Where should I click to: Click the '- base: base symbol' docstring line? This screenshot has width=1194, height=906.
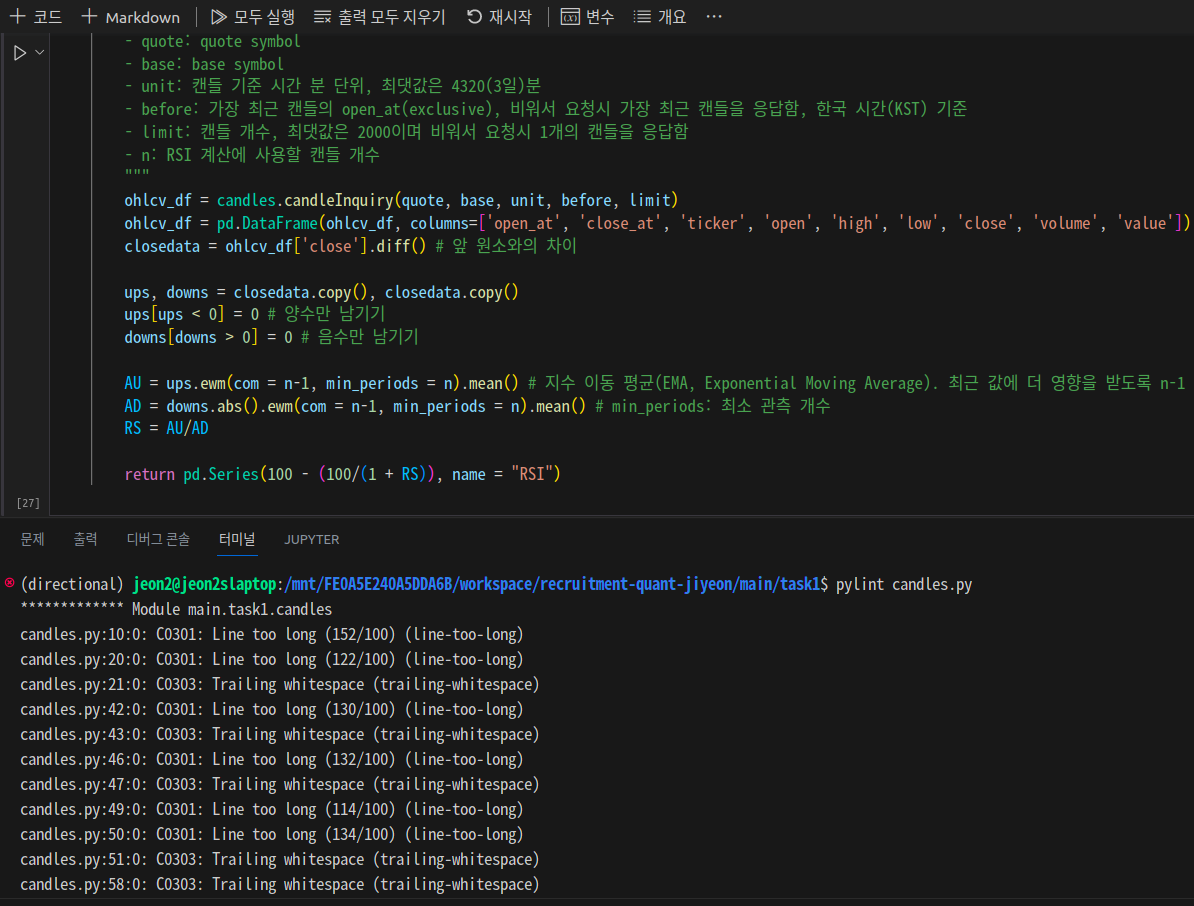pos(204,64)
